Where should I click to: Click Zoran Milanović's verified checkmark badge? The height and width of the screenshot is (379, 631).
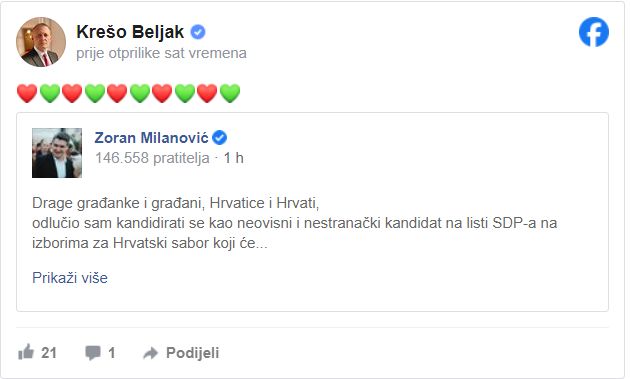pos(219,138)
